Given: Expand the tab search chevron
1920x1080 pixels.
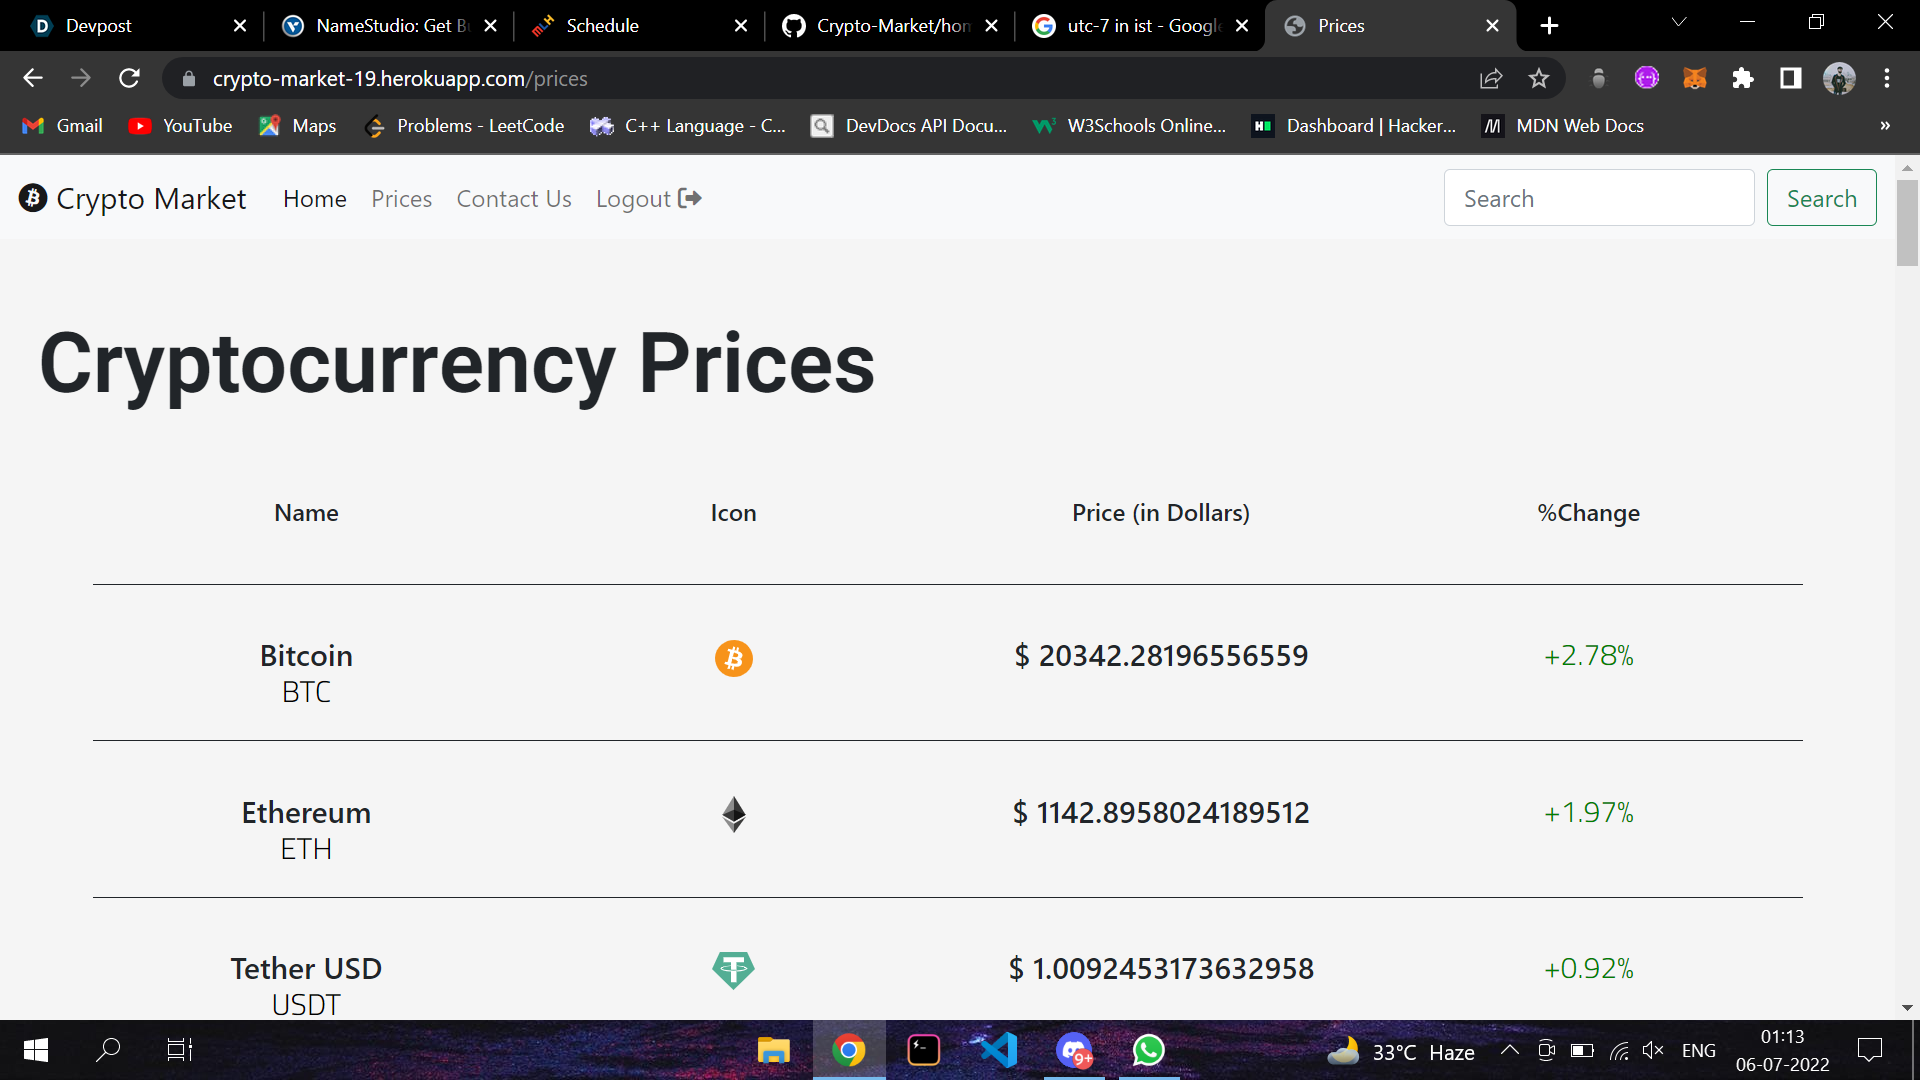Looking at the screenshot, I should pyautogui.click(x=1679, y=22).
